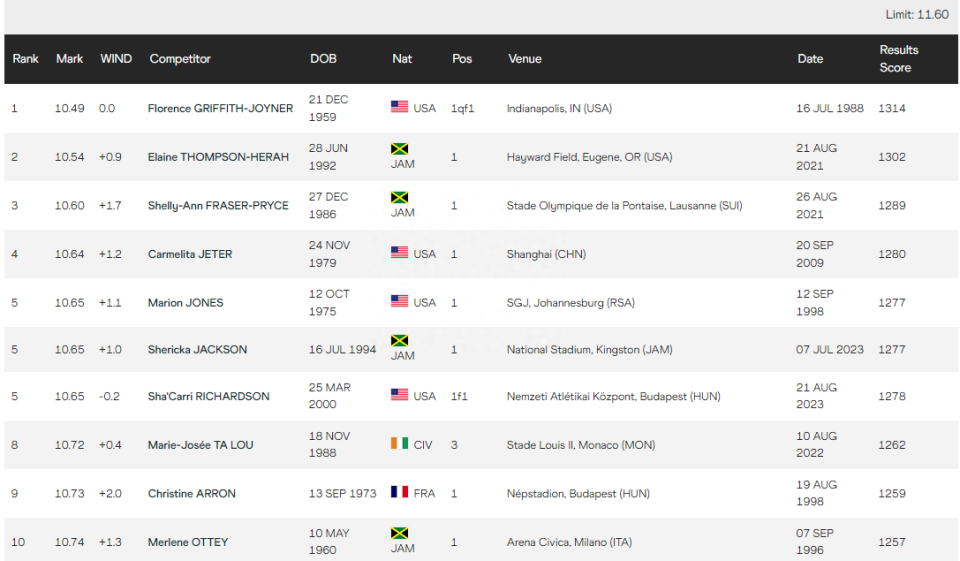Viewport: 960px width, 561px height.
Task: Sort by the Results Score column
Action: (897, 59)
